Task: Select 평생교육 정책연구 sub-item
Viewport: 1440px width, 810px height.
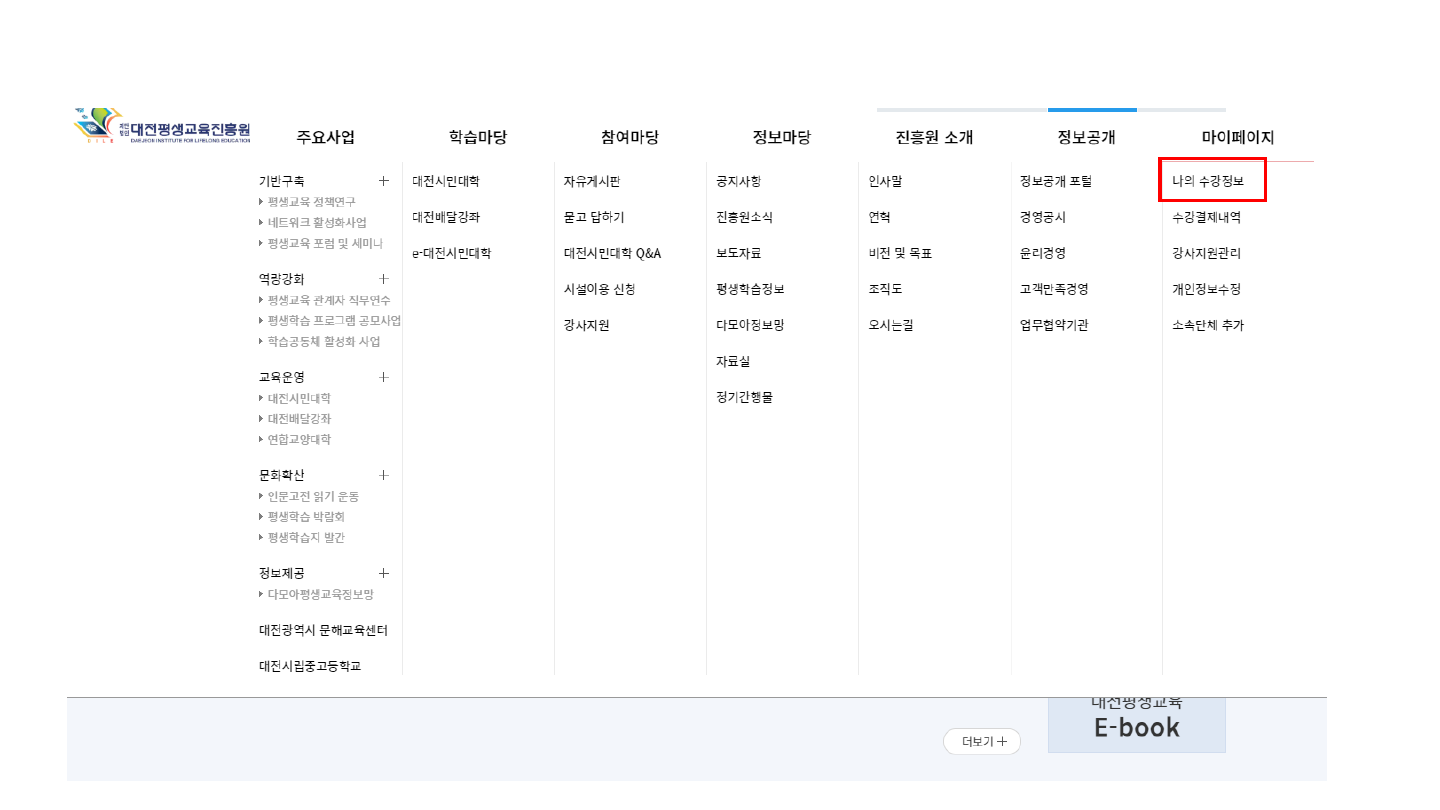Action: 311,202
